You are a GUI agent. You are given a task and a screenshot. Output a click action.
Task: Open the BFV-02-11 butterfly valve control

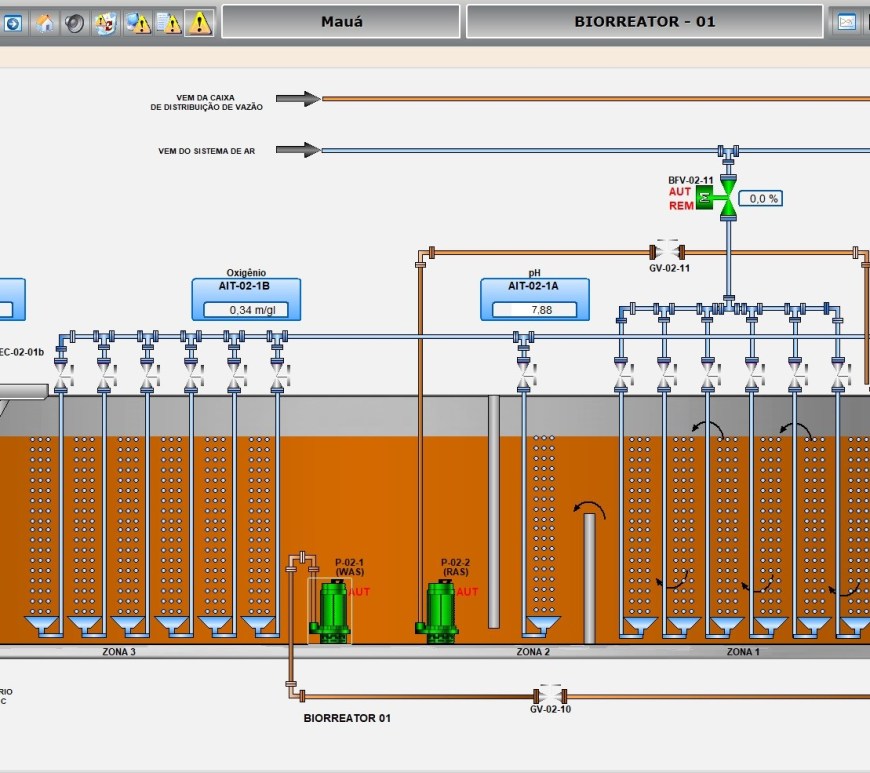[x=728, y=199]
